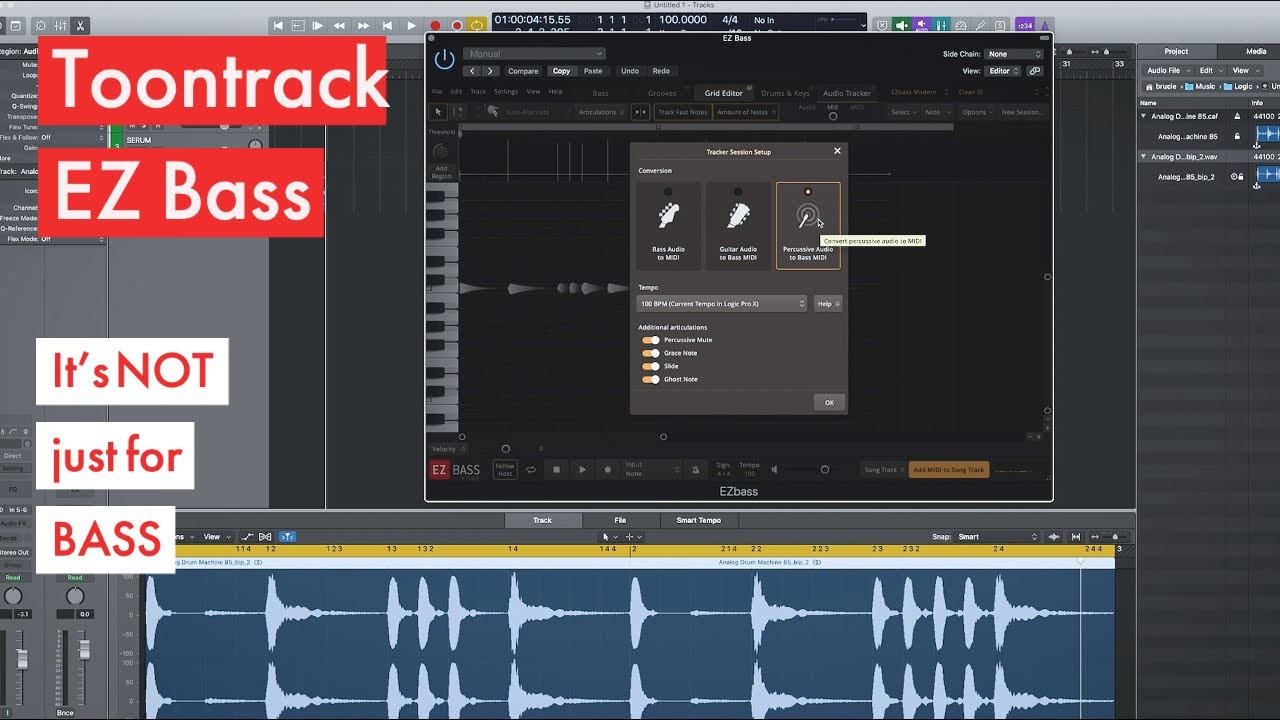Image resolution: width=1280 pixels, height=720 pixels.
Task: Open the Manual preset dropdown
Action: click(x=534, y=54)
